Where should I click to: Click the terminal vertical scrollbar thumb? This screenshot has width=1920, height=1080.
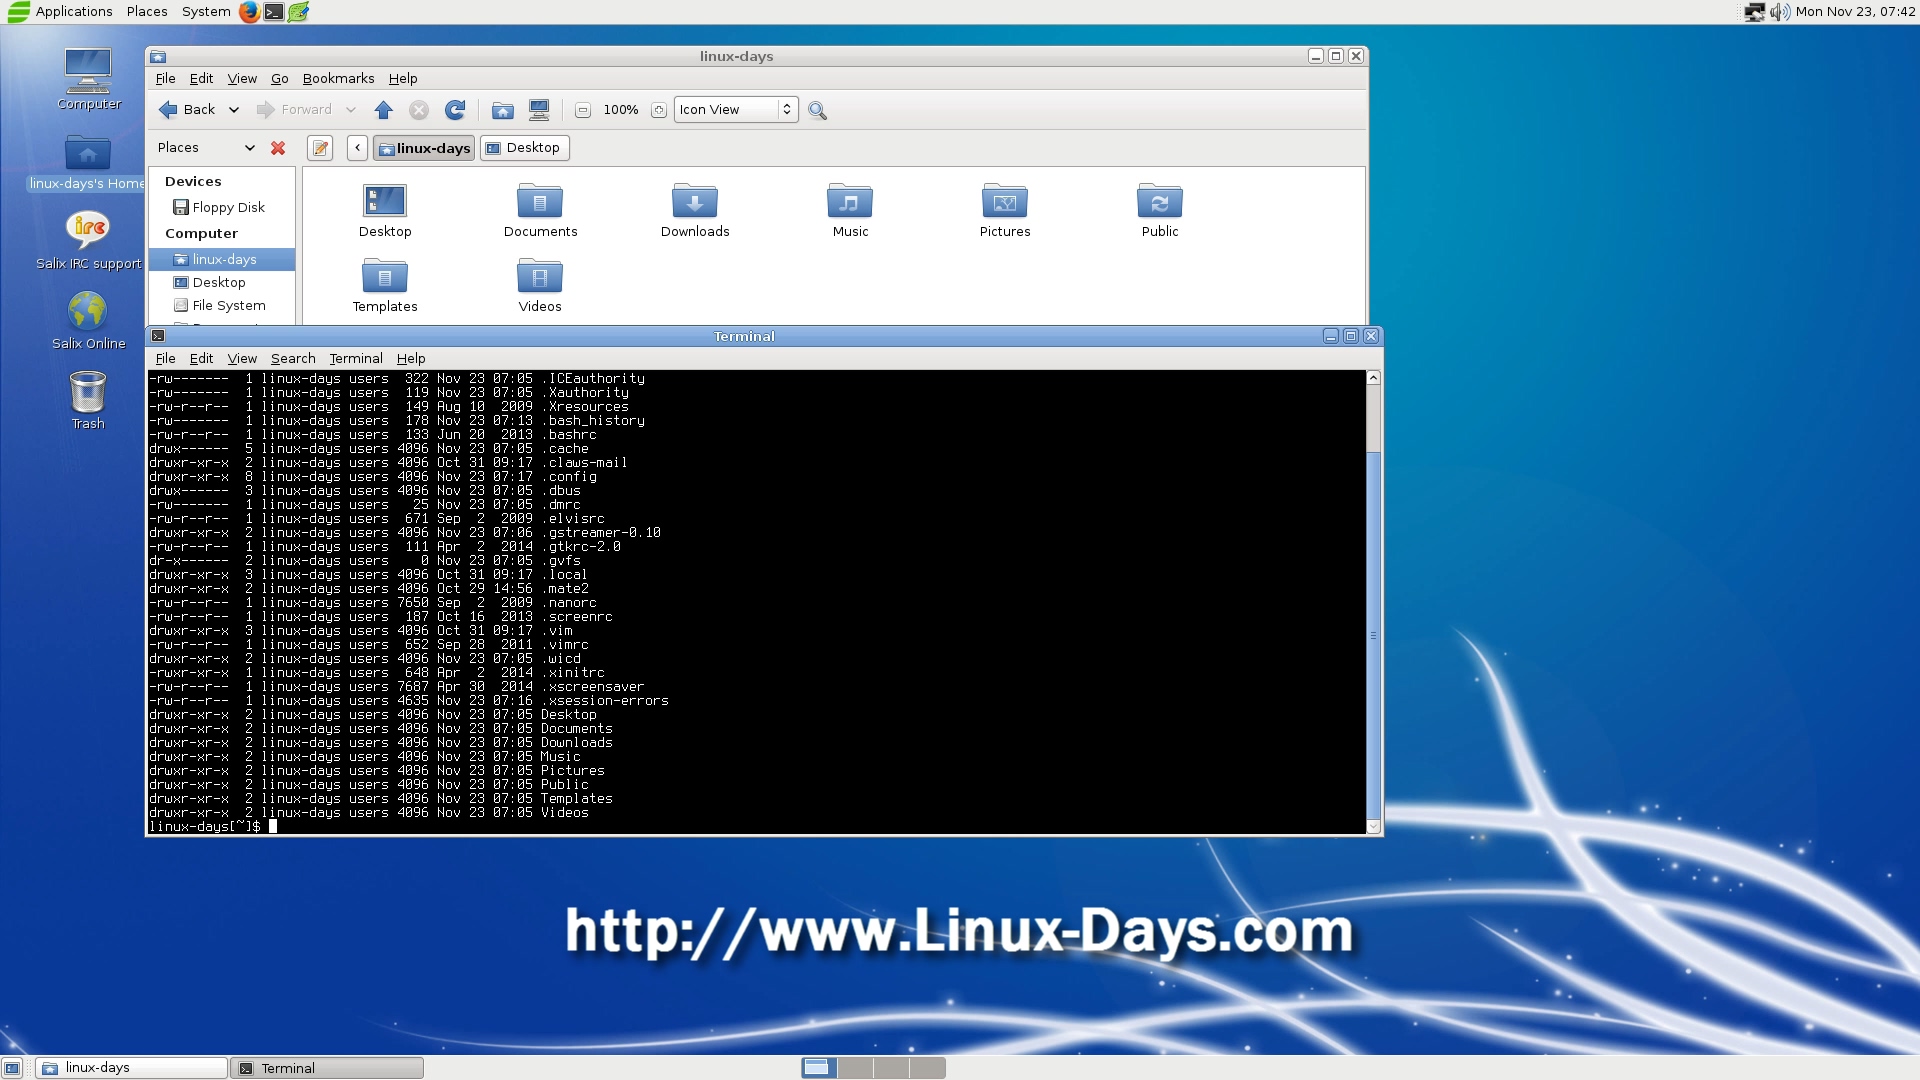(x=1373, y=635)
